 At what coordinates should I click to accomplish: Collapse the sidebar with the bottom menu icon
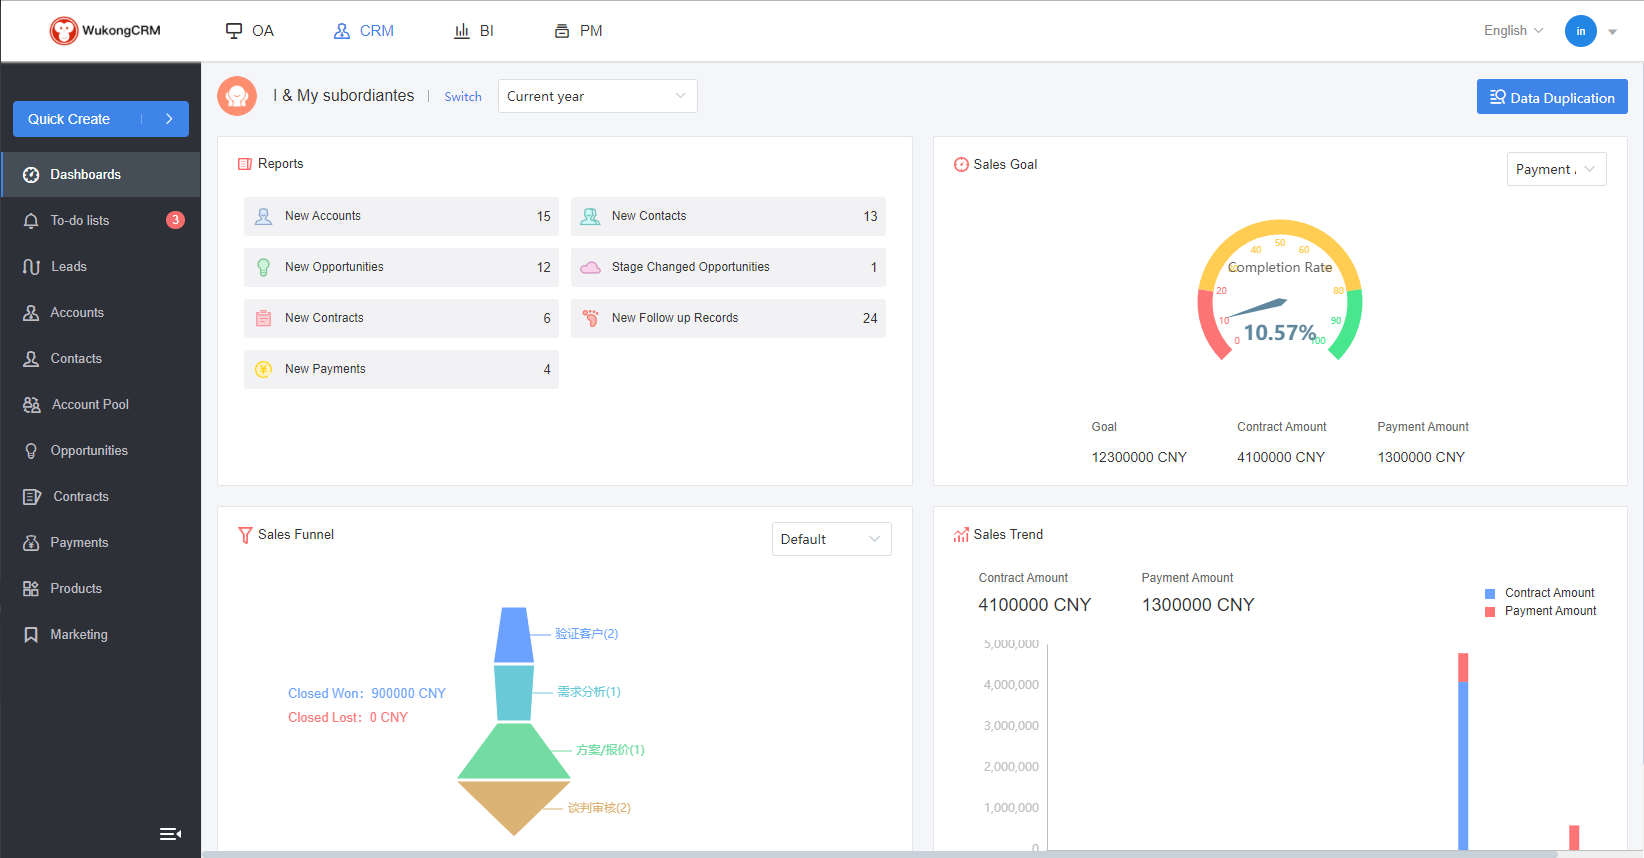point(170,834)
